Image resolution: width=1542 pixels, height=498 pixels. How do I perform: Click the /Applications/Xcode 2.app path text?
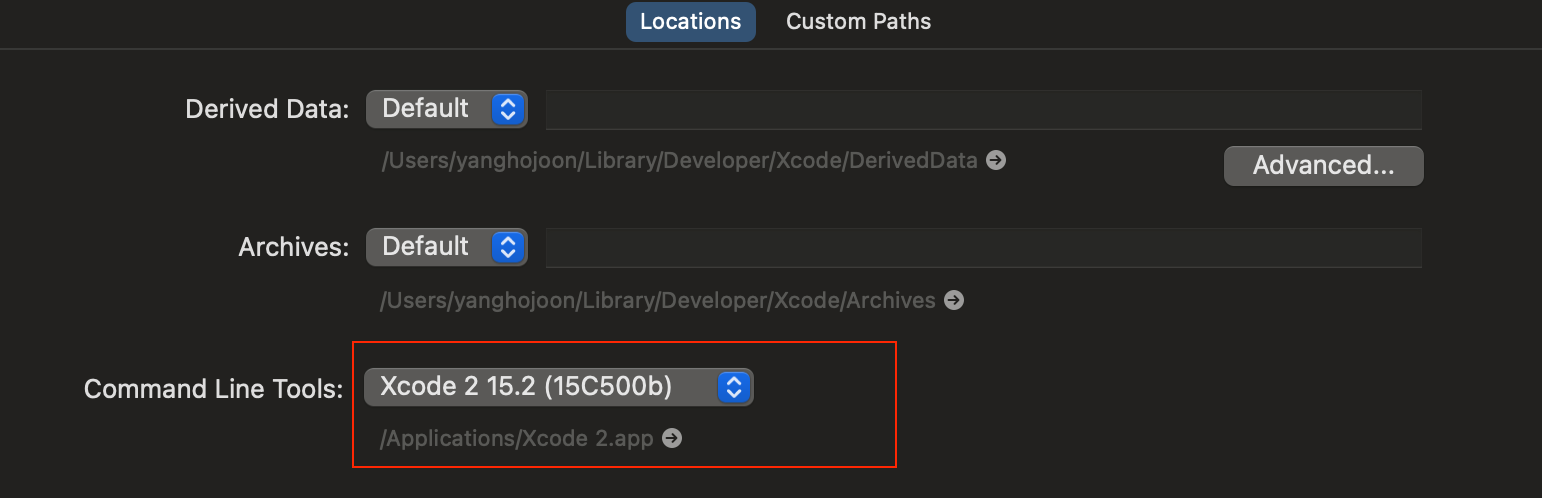[x=517, y=438]
